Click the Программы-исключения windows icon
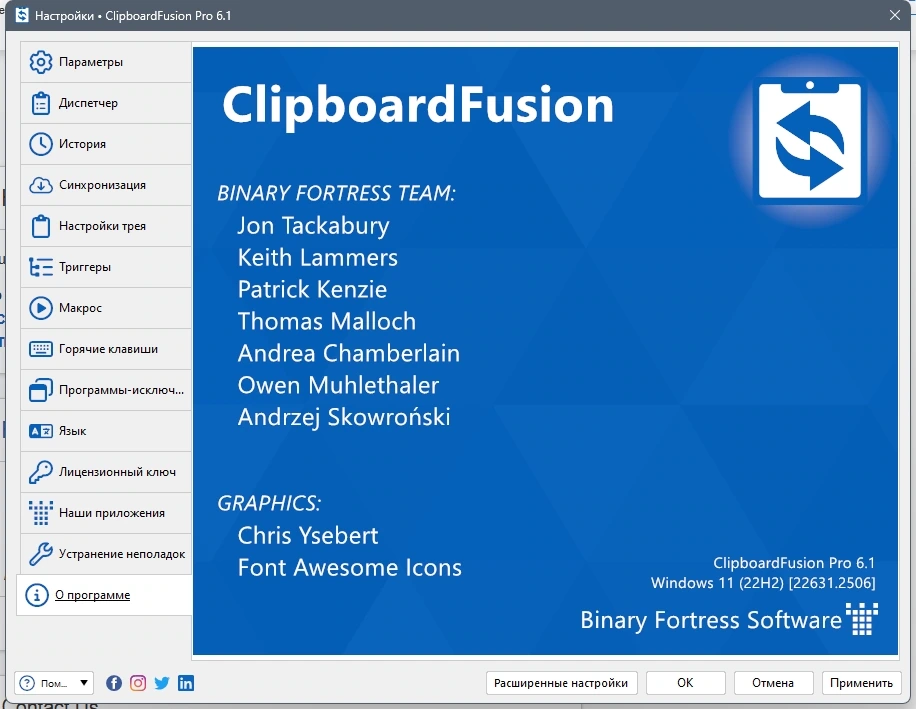Screen dimensions: 916x709 point(40,390)
